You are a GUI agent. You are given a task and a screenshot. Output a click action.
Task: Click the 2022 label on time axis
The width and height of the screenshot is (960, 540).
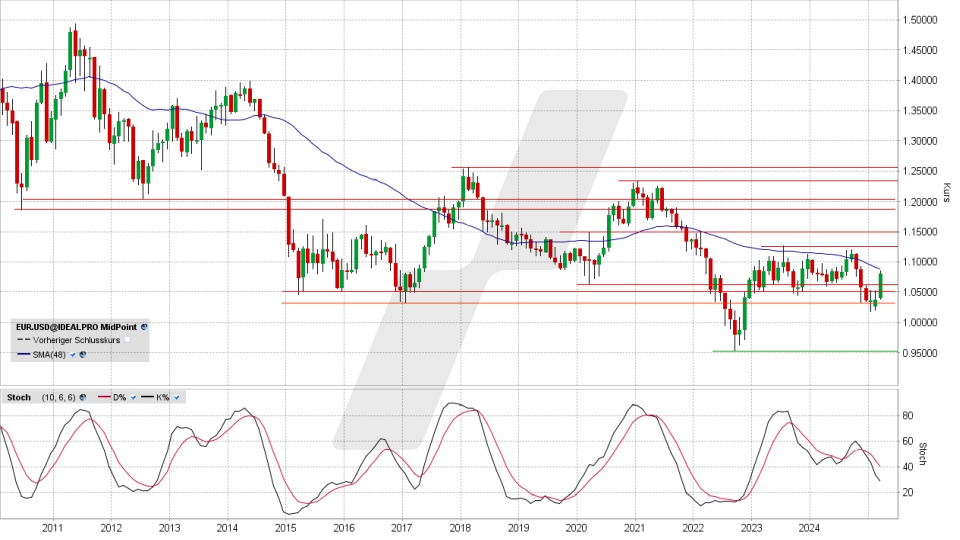click(693, 528)
